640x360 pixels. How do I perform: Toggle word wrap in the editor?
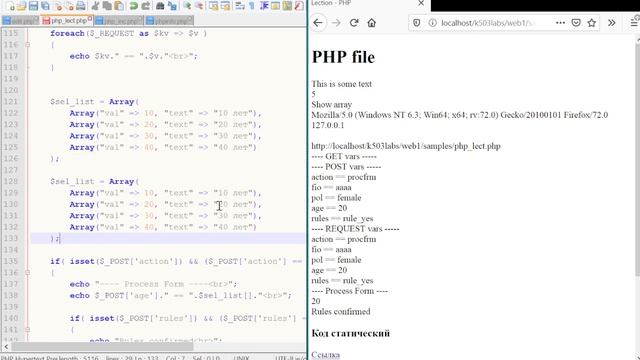(240, 6)
